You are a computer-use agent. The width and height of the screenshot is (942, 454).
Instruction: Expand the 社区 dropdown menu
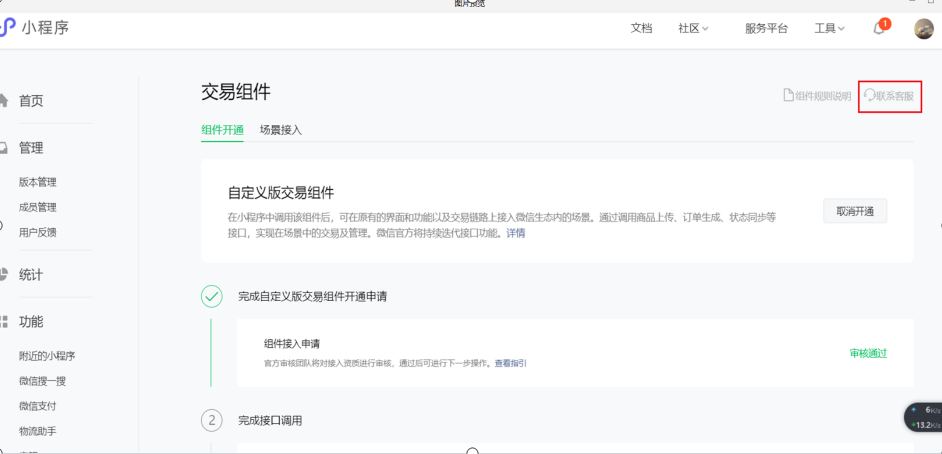[693, 28]
